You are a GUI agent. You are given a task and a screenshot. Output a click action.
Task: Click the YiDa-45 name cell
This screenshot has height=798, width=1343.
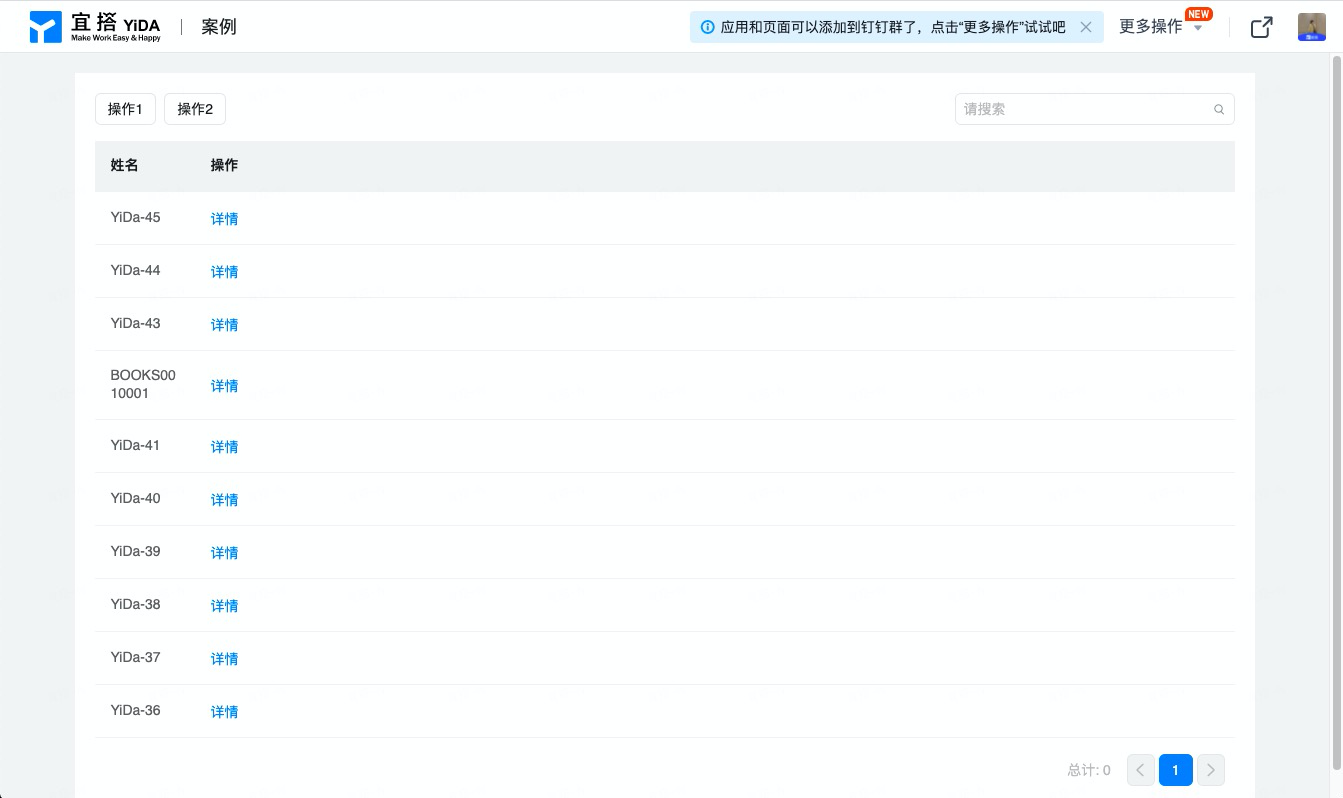[135, 217]
